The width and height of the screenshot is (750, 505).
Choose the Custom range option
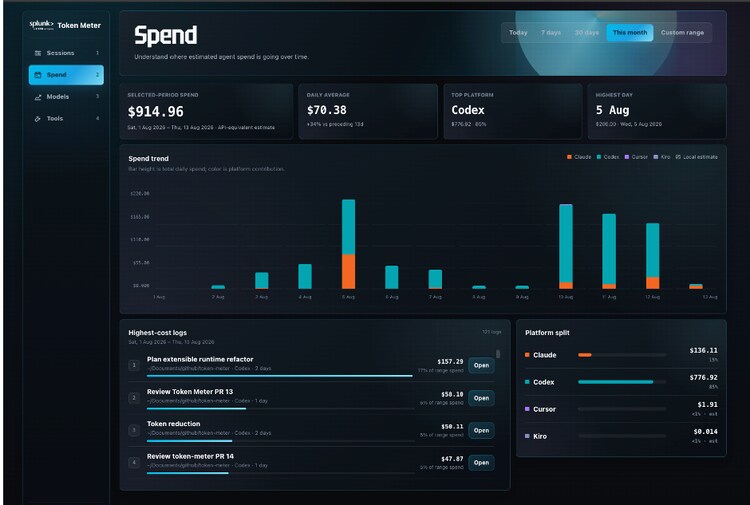click(x=683, y=33)
